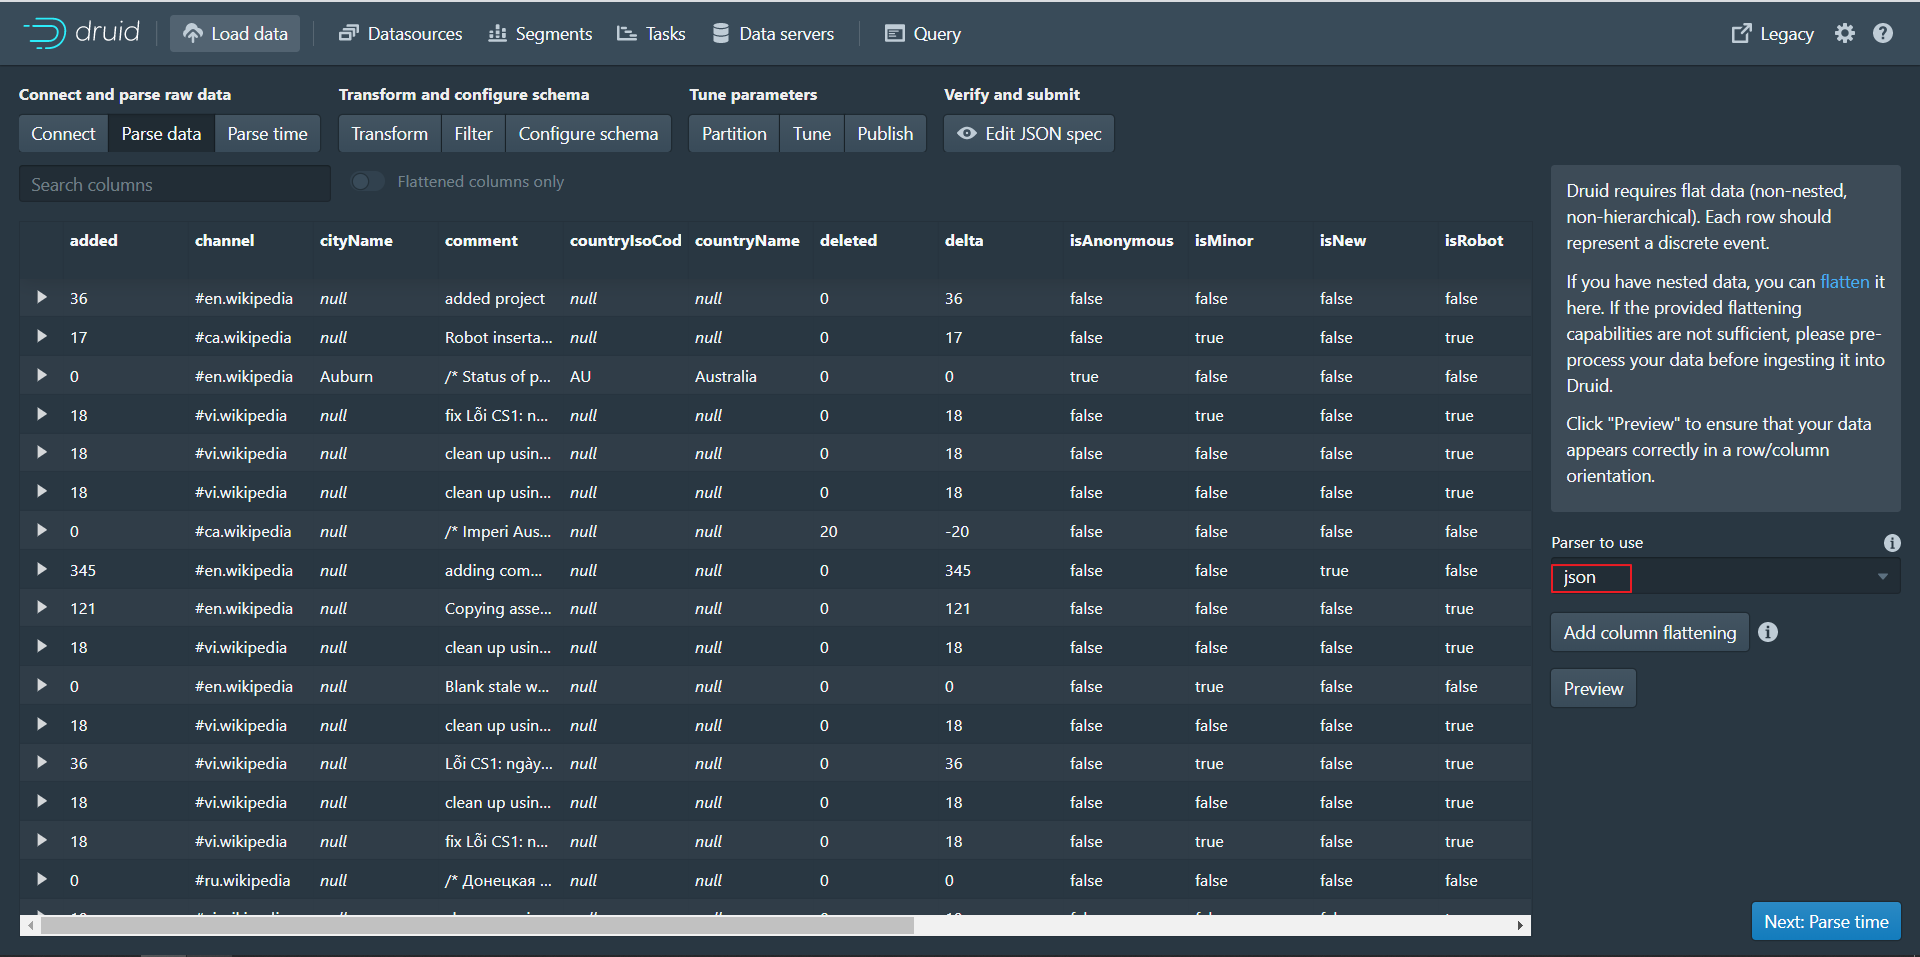Click the AU countryIsoCode cell
Image resolution: width=1920 pixels, height=957 pixels.
580,376
